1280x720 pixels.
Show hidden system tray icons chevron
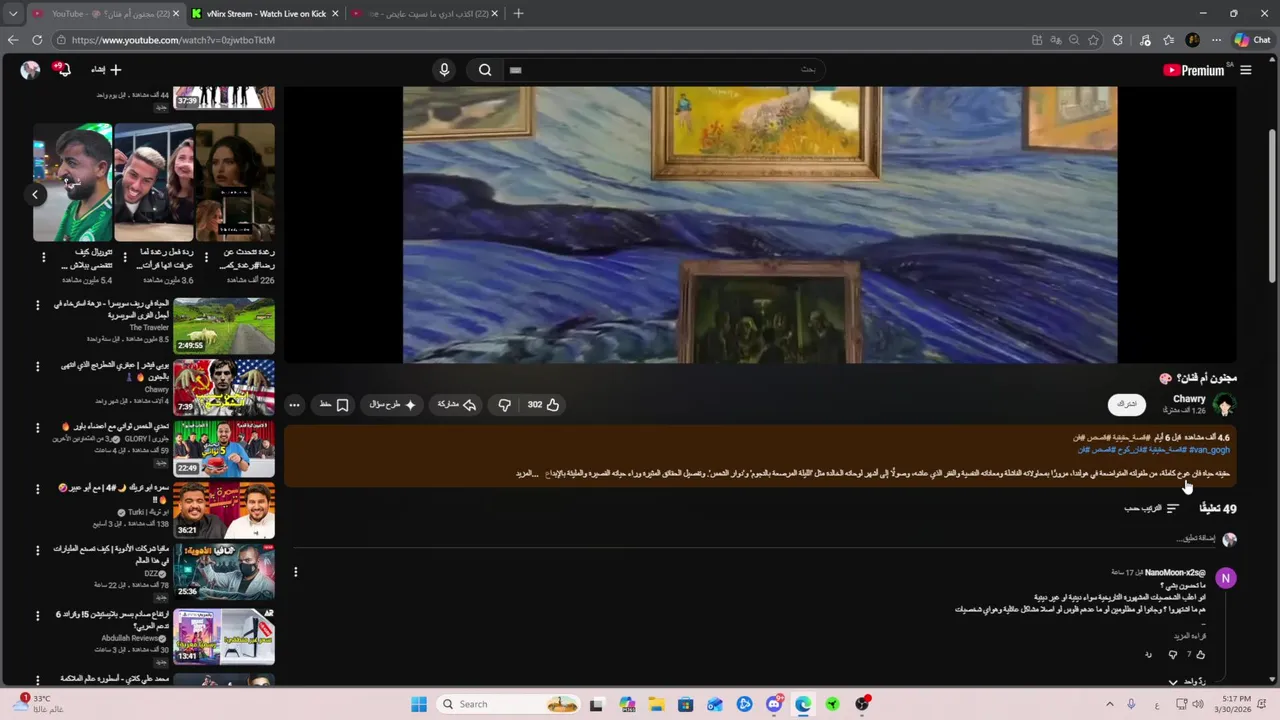point(1109,704)
